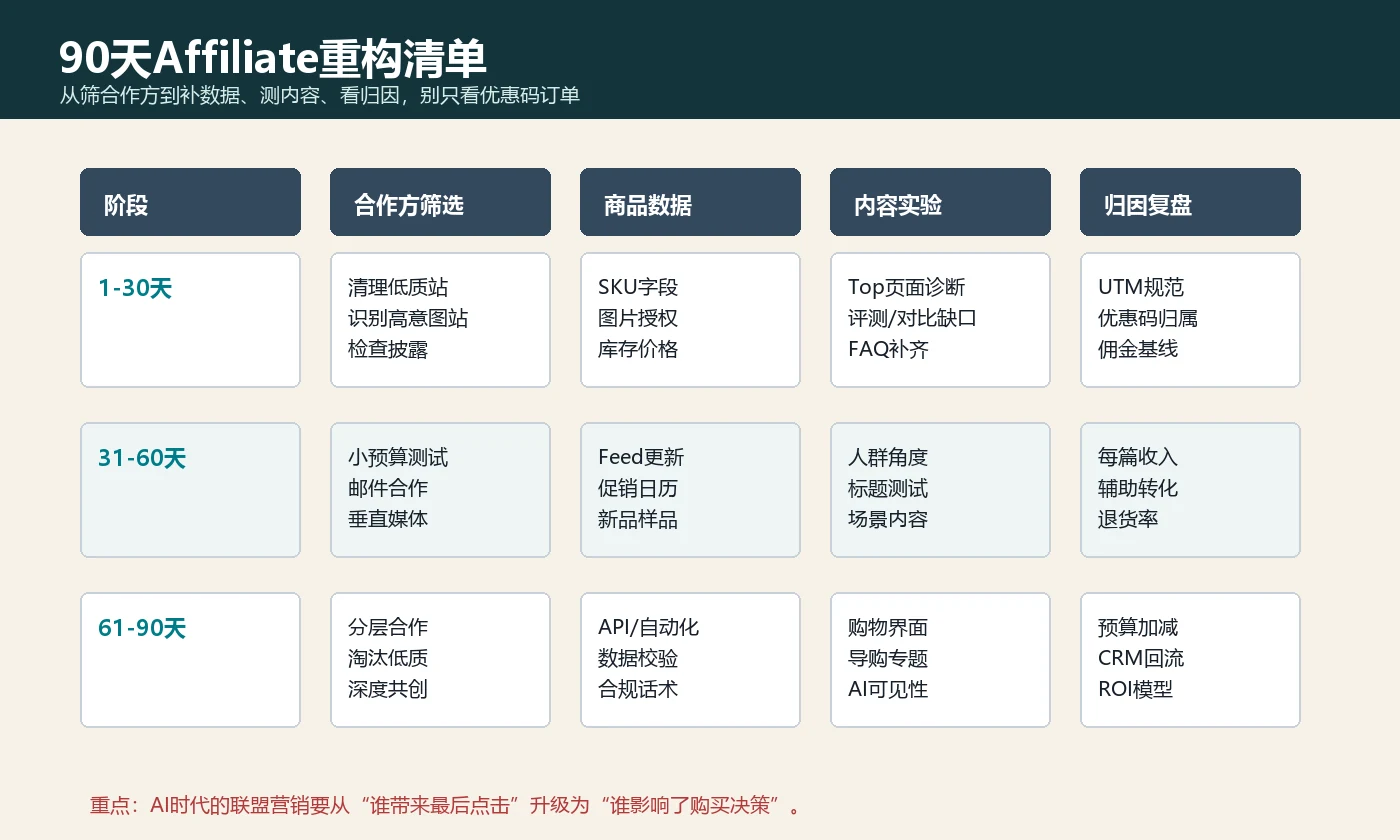Click the text 淘汰低质
This screenshot has width=1400, height=840.
click(388, 658)
